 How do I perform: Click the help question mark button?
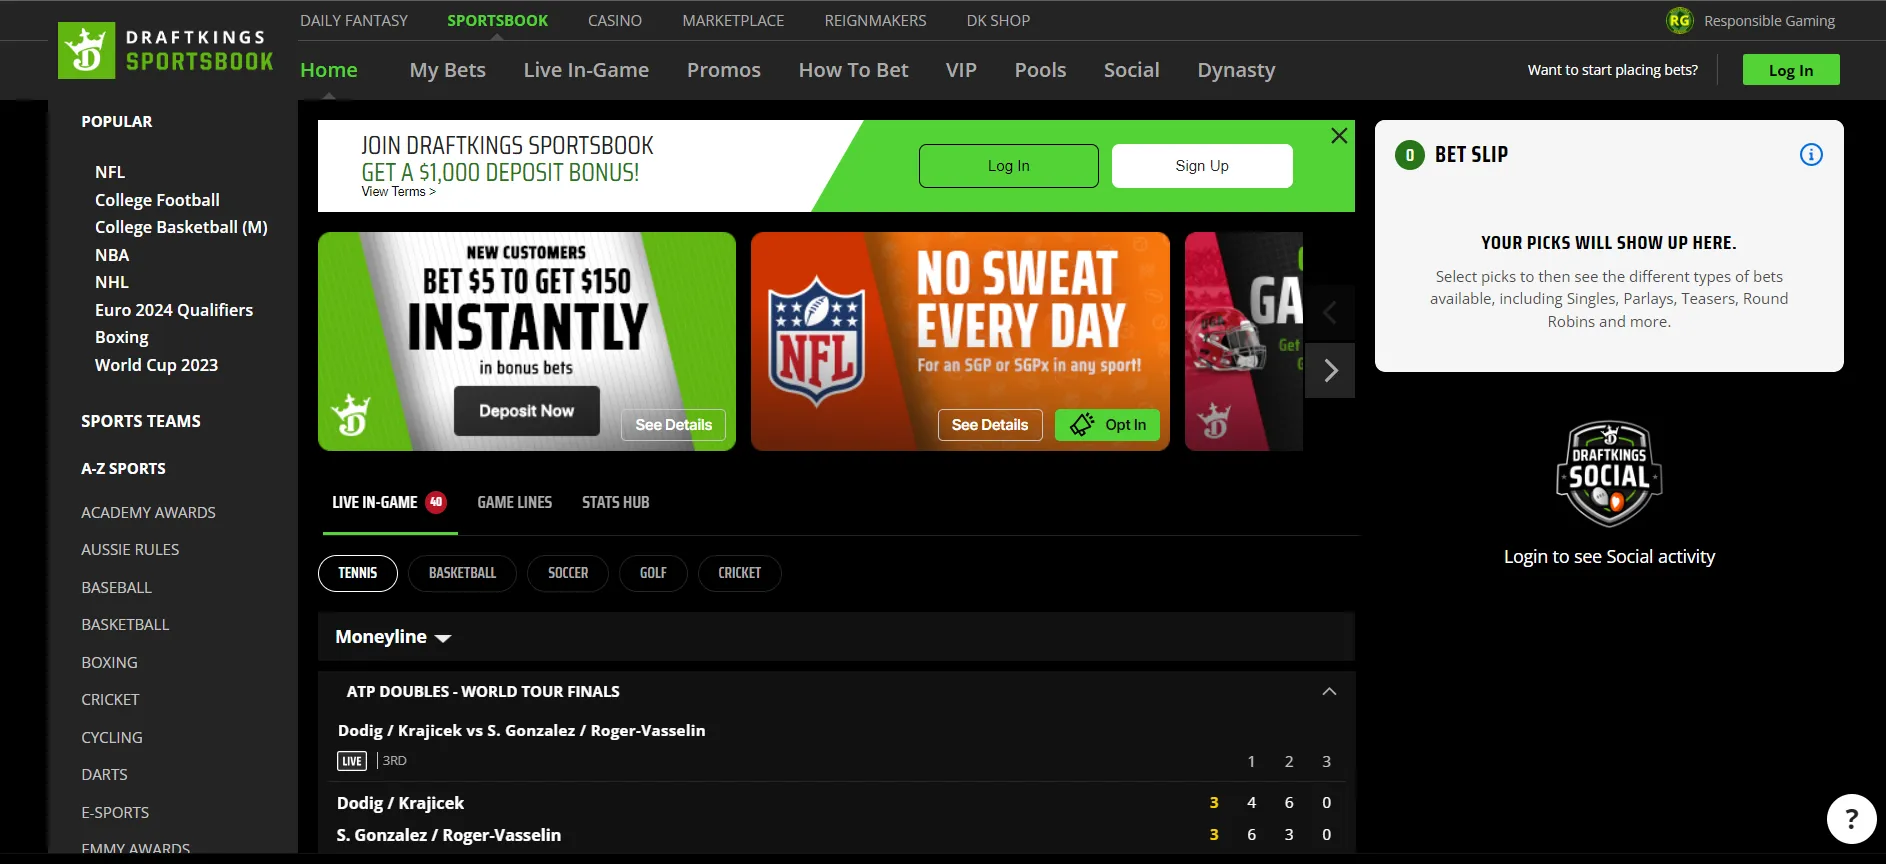1851,819
